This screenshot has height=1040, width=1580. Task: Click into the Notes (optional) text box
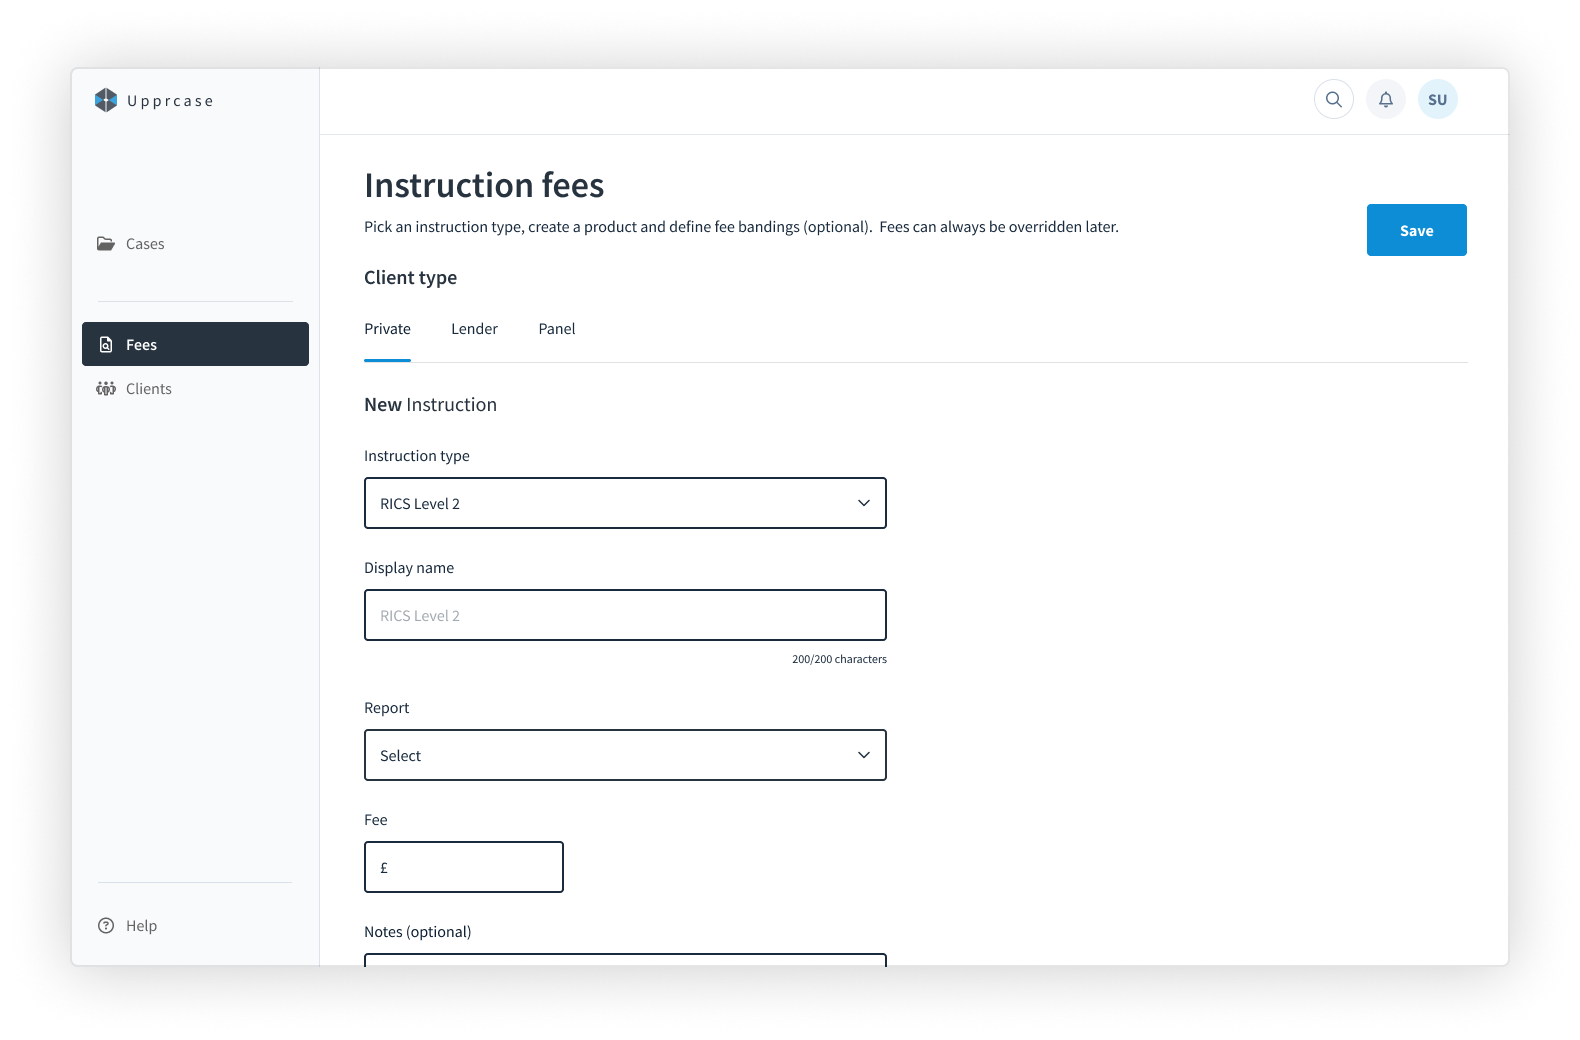point(625,960)
